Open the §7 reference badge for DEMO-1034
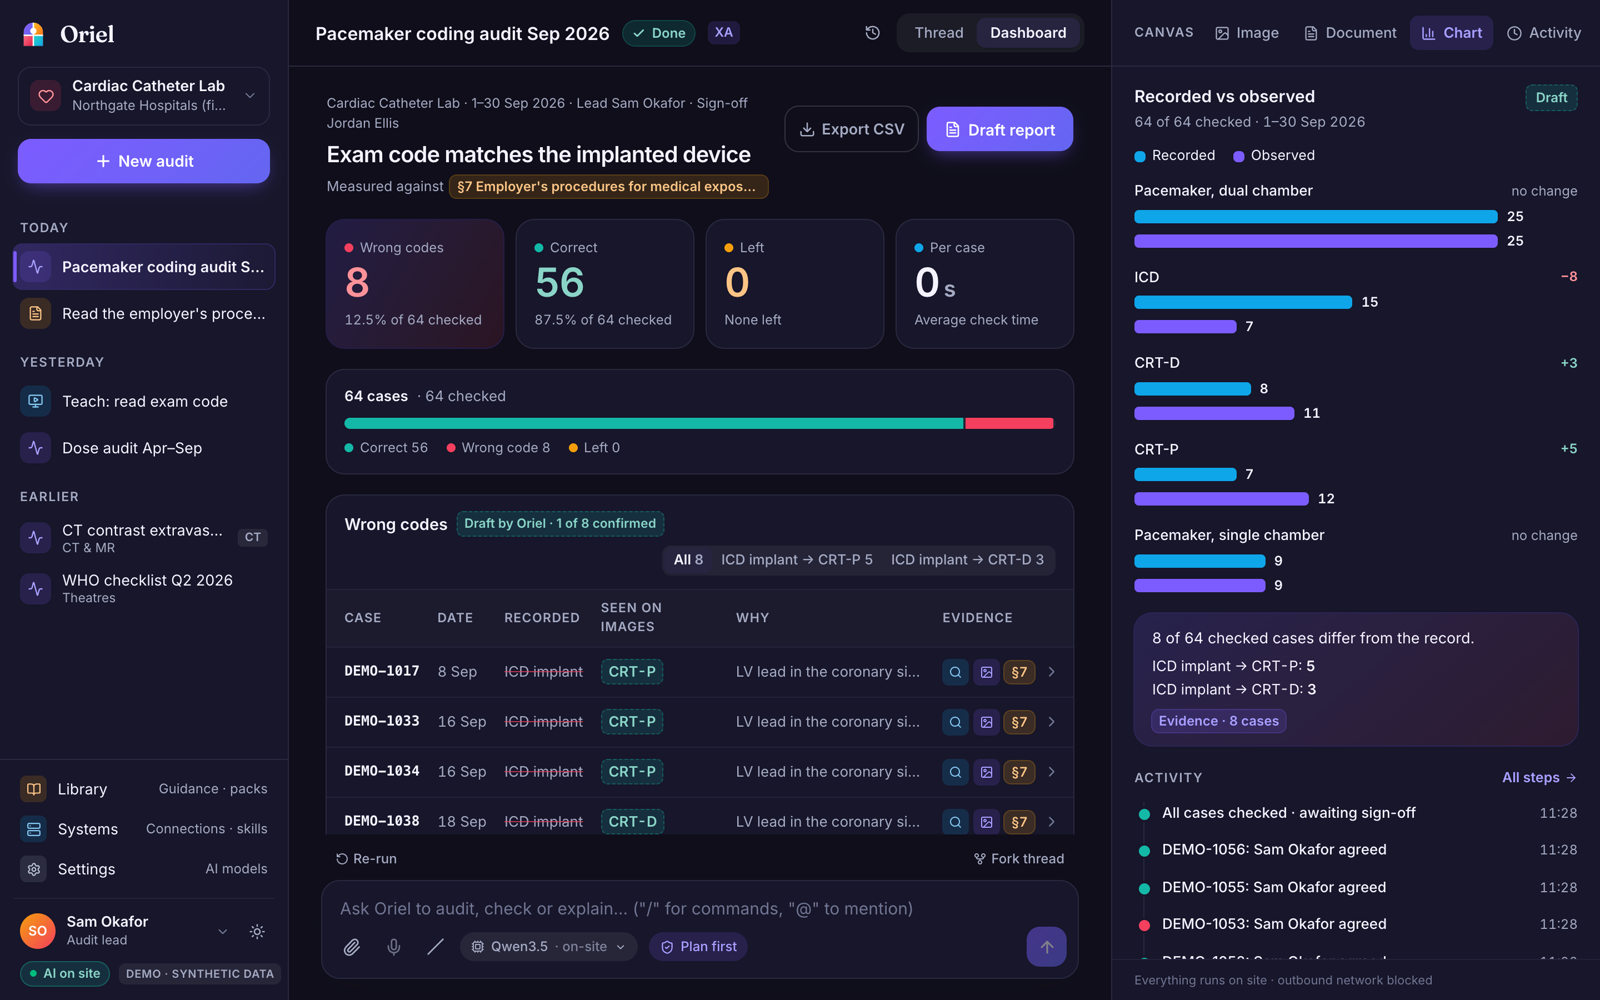Viewport: 1600px width, 1000px height. (1019, 772)
